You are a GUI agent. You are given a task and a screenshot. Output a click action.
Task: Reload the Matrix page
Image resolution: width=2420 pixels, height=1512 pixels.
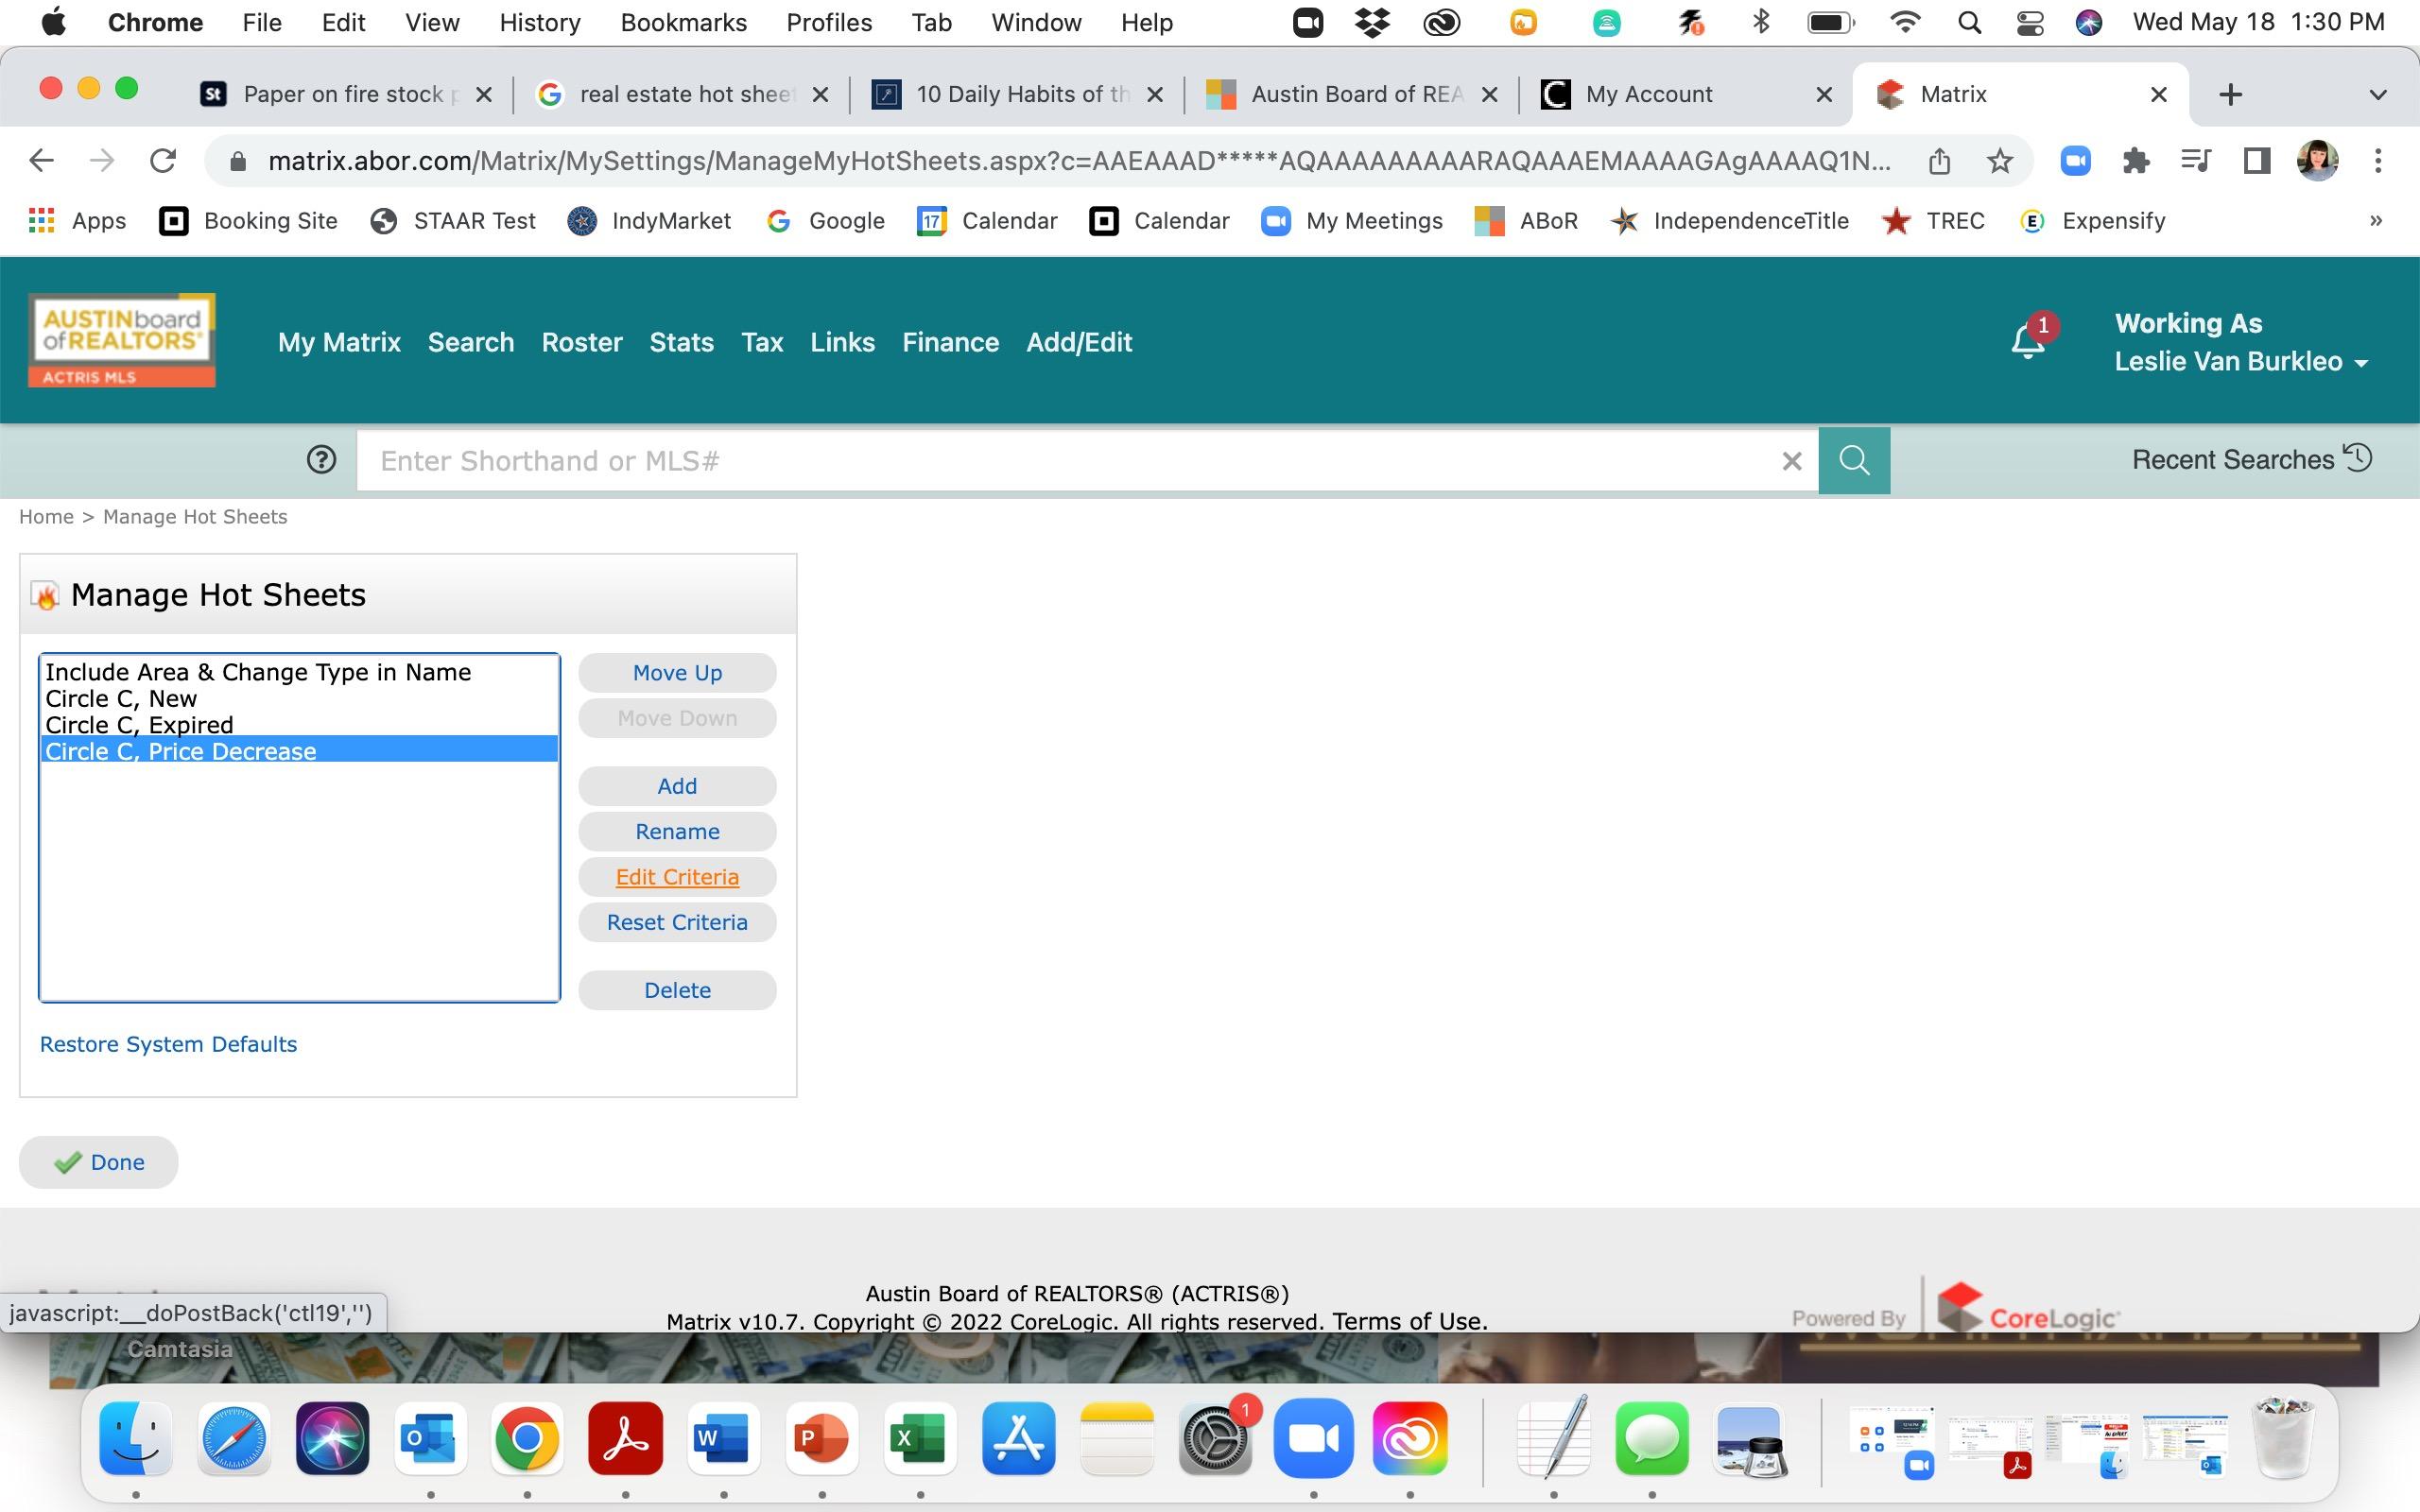coord(163,161)
